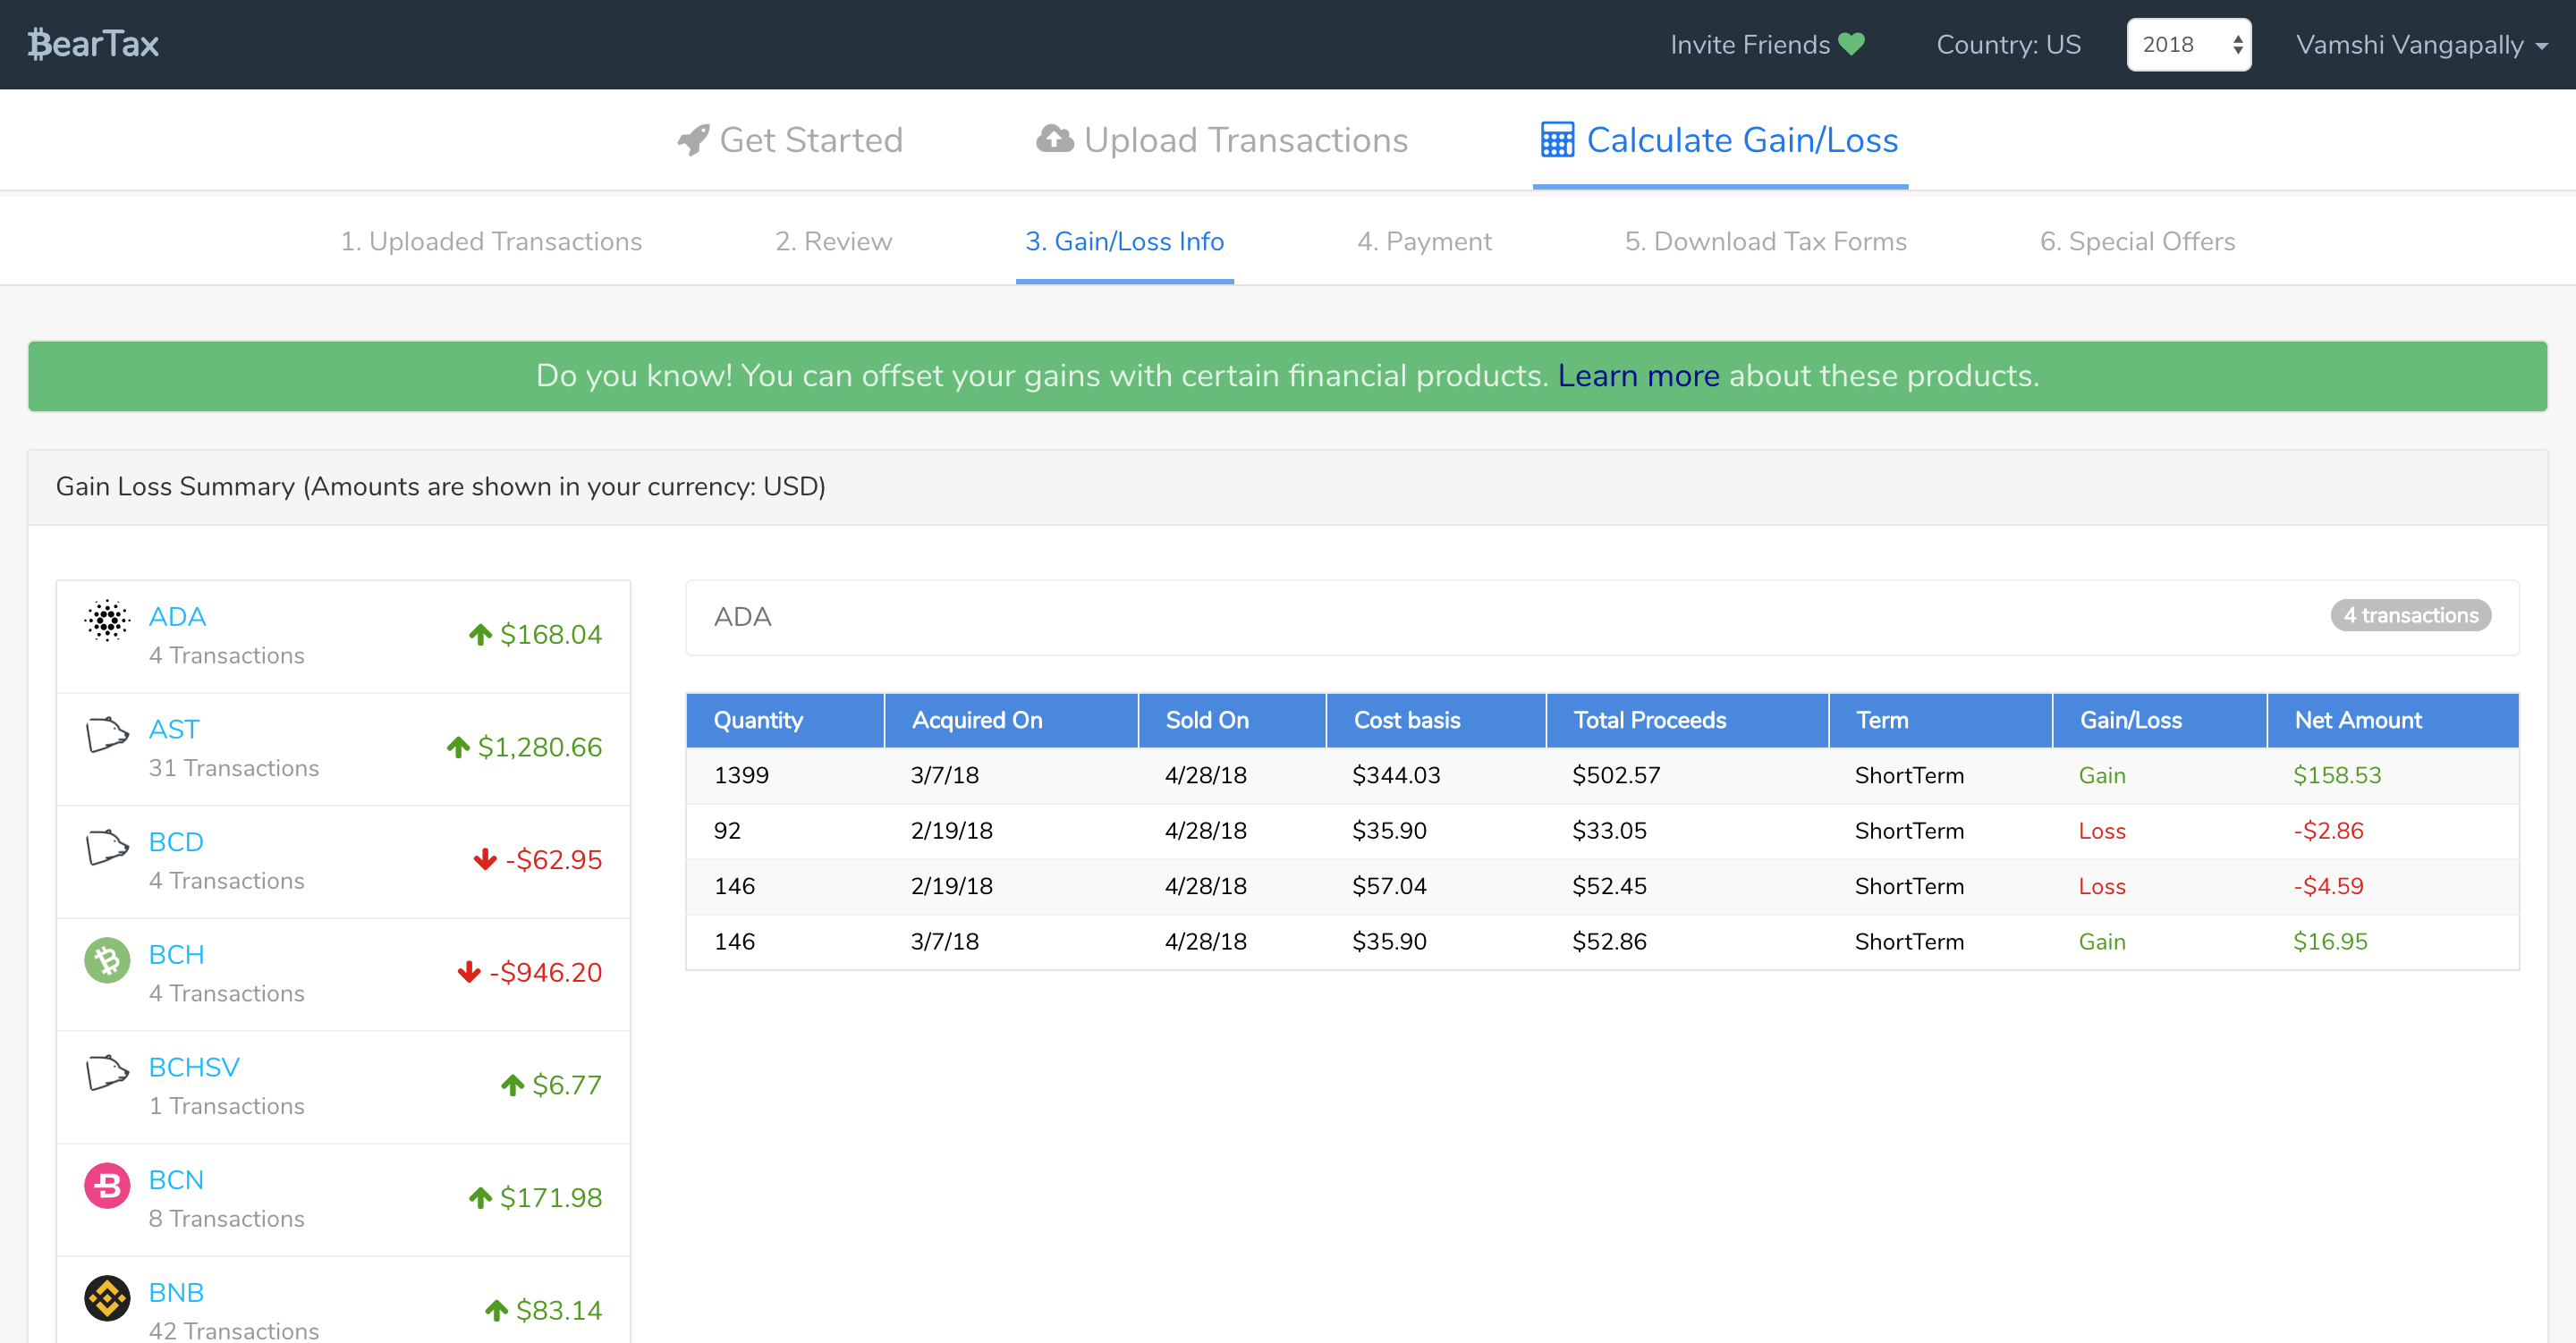The width and height of the screenshot is (2576, 1343).
Task: Click the pink BCN coin icon
Action: [x=107, y=1186]
